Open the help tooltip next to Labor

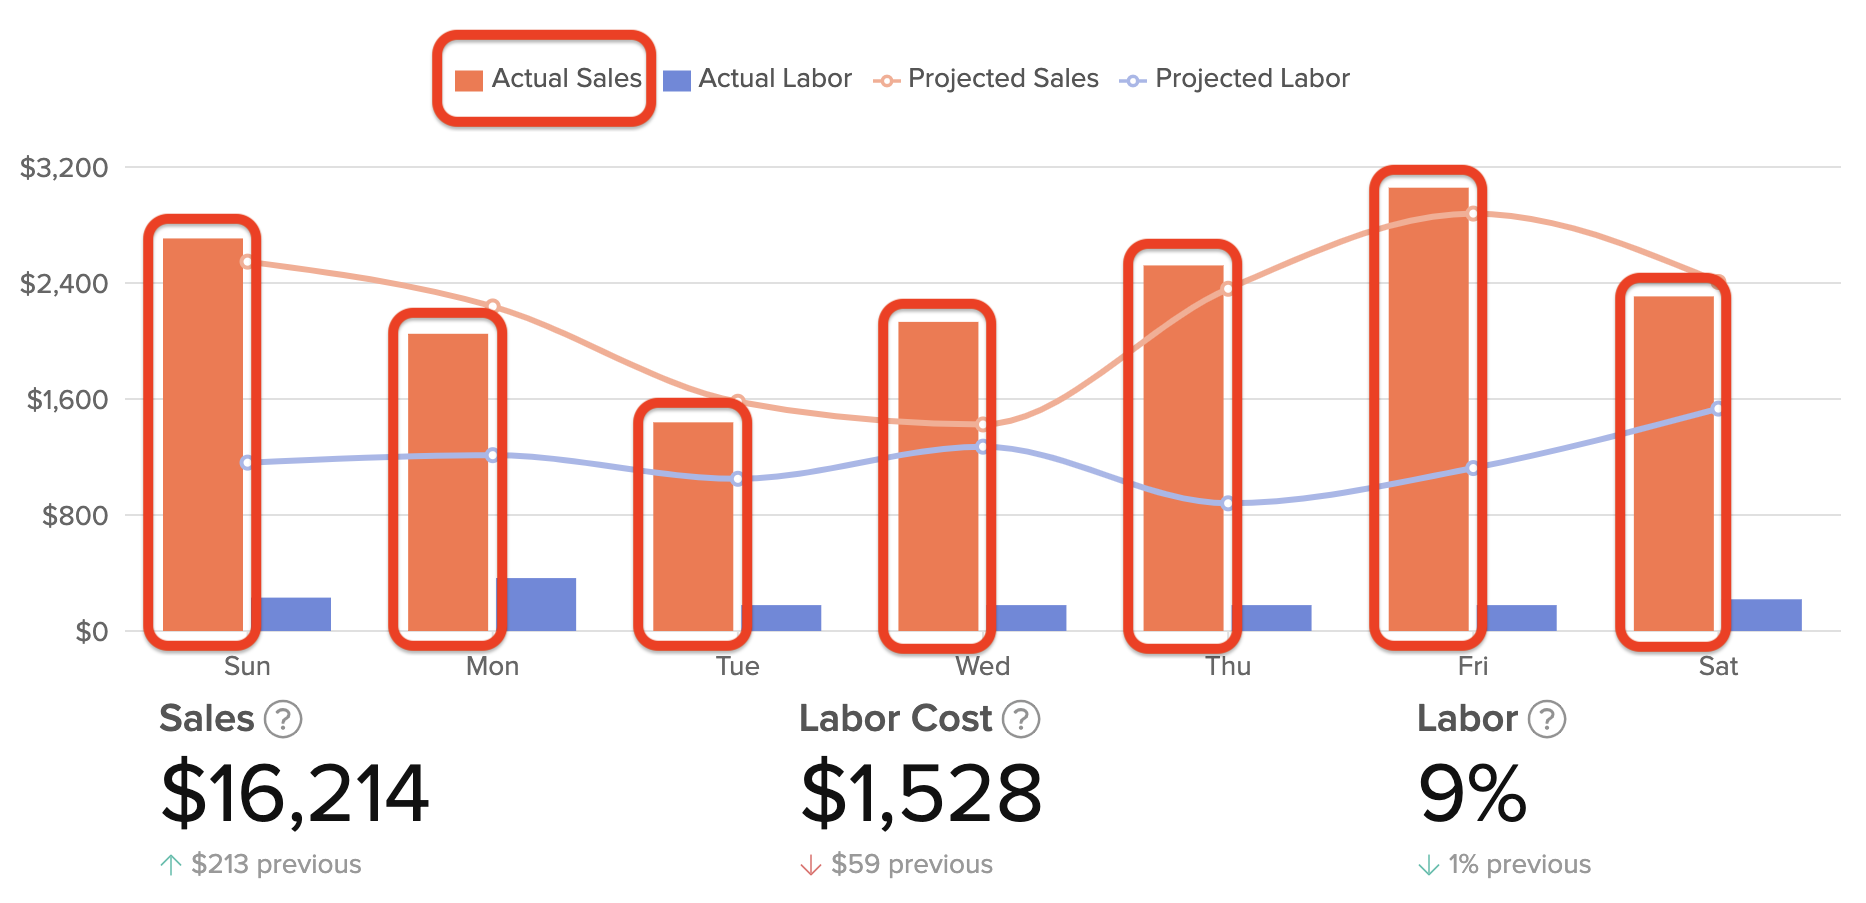1547,719
